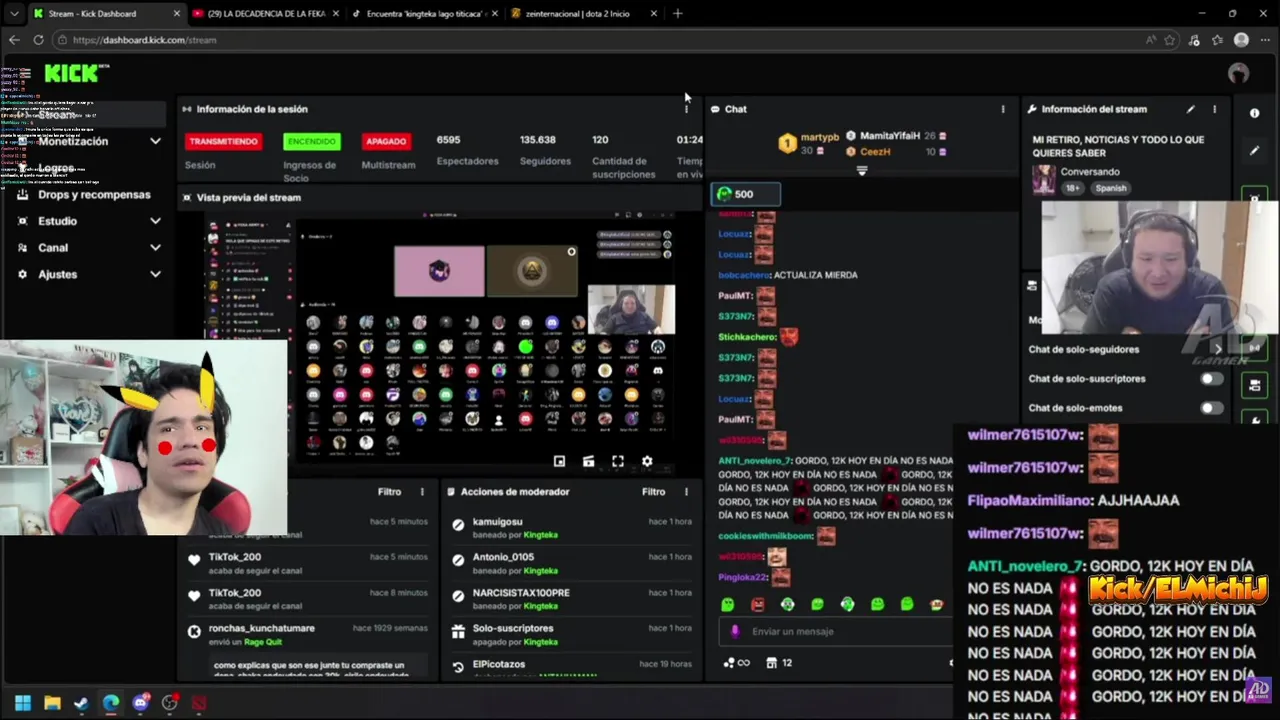
Task: Open Windows Start menu
Action: (x=23, y=703)
